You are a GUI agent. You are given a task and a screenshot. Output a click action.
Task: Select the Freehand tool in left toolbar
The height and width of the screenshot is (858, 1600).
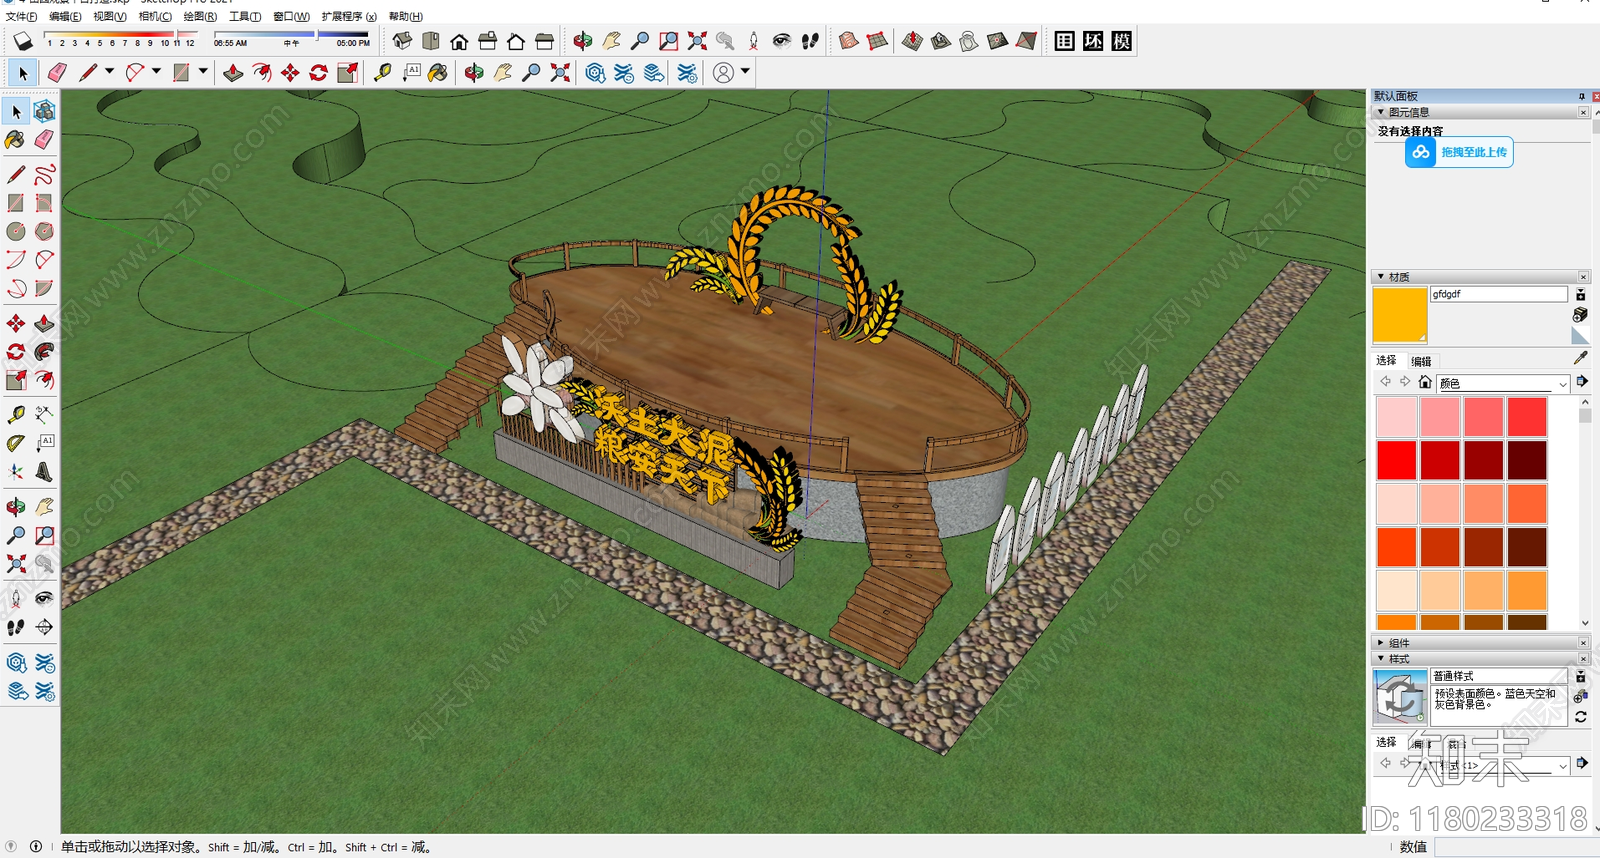(x=44, y=175)
